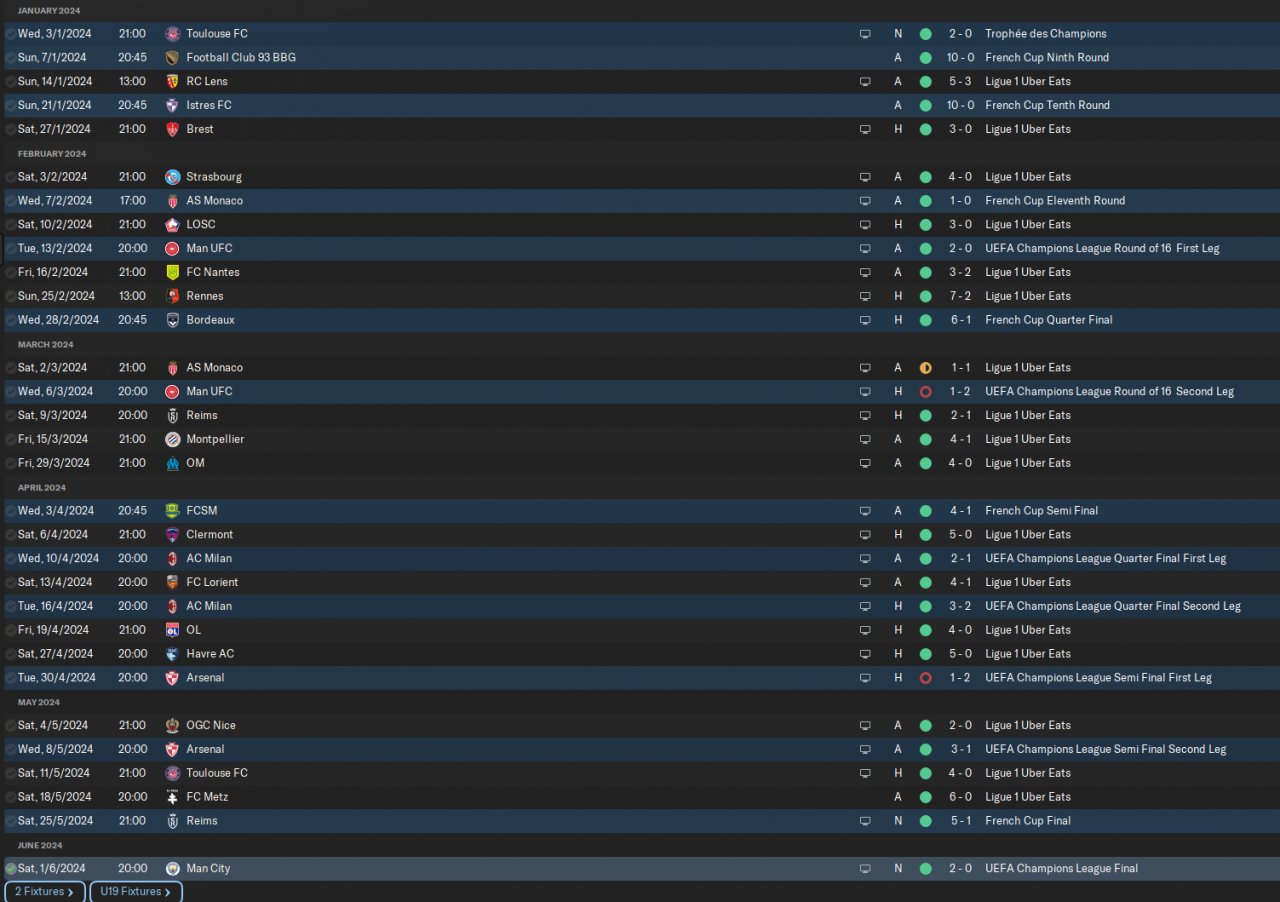Open Football Club 93 BBG club badge
The width and height of the screenshot is (1280, 902).
(172, 58)
